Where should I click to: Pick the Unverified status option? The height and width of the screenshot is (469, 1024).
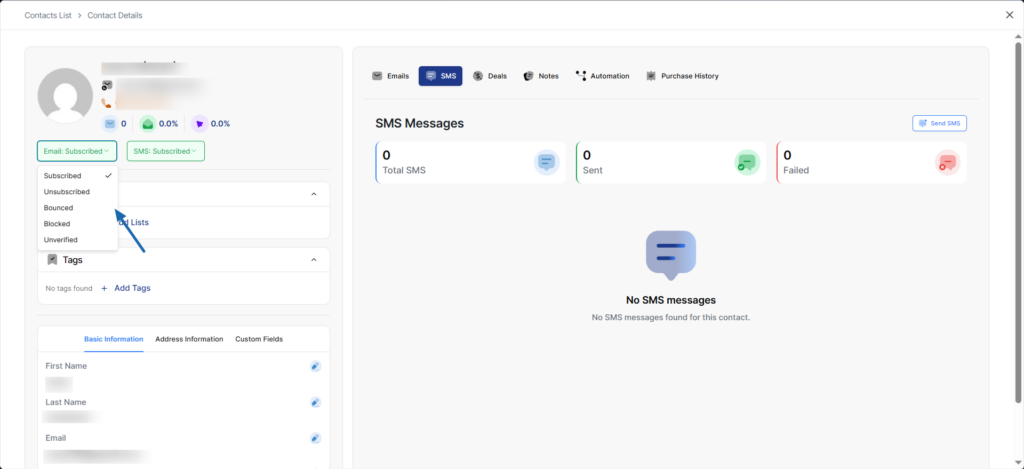(x=61, y=240)
